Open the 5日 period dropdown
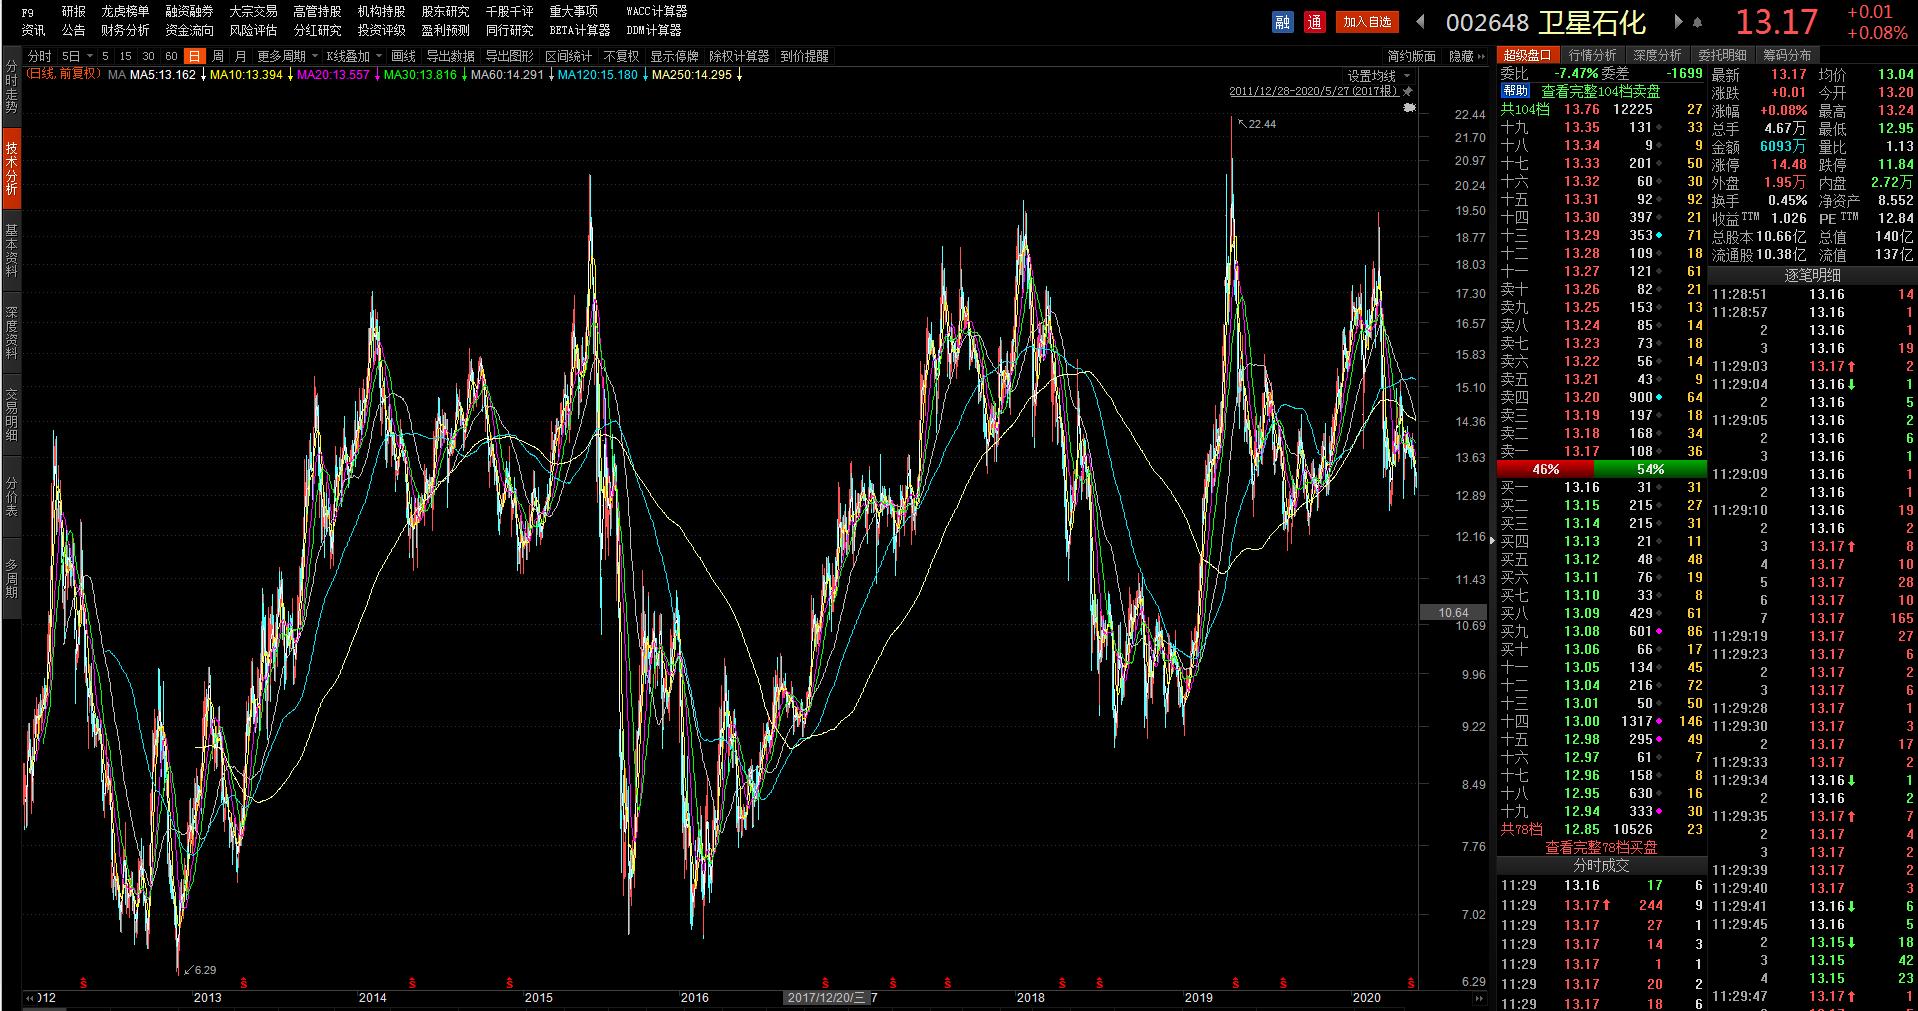This screenshot has width=1918, height=1011. coord(77,56)
